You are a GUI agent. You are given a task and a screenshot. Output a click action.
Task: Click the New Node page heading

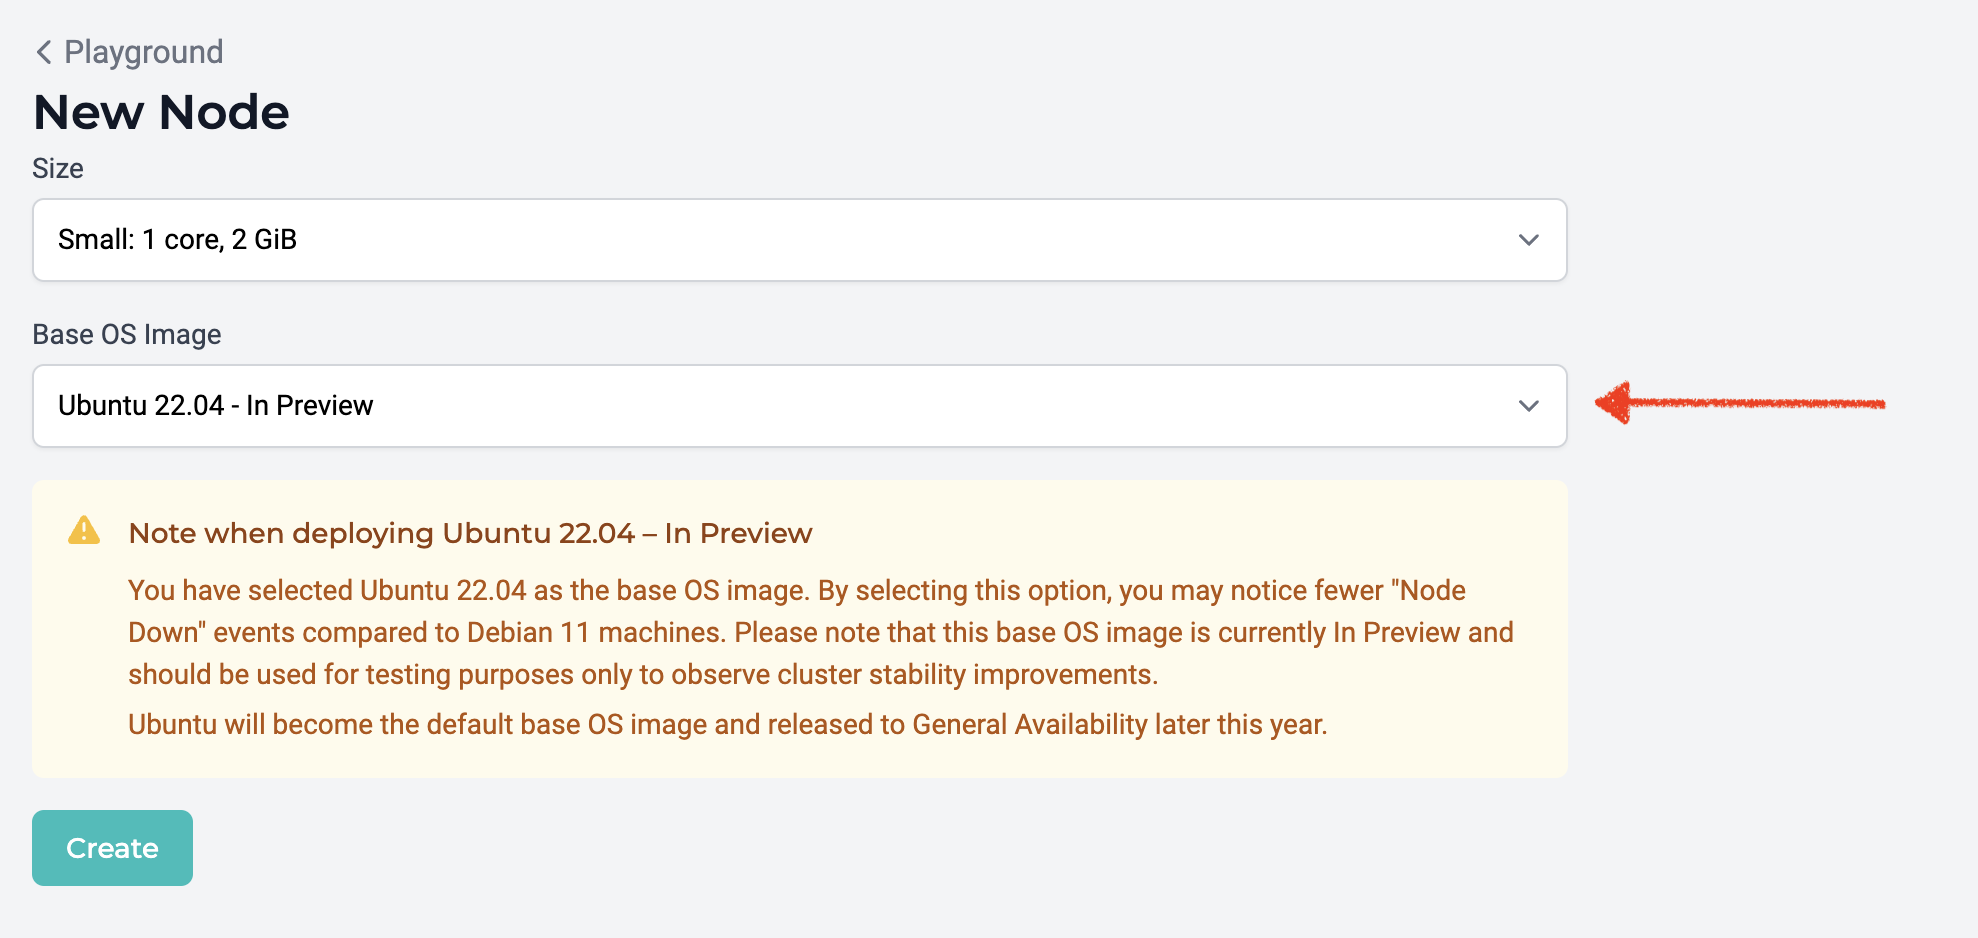tap(161, 112)
